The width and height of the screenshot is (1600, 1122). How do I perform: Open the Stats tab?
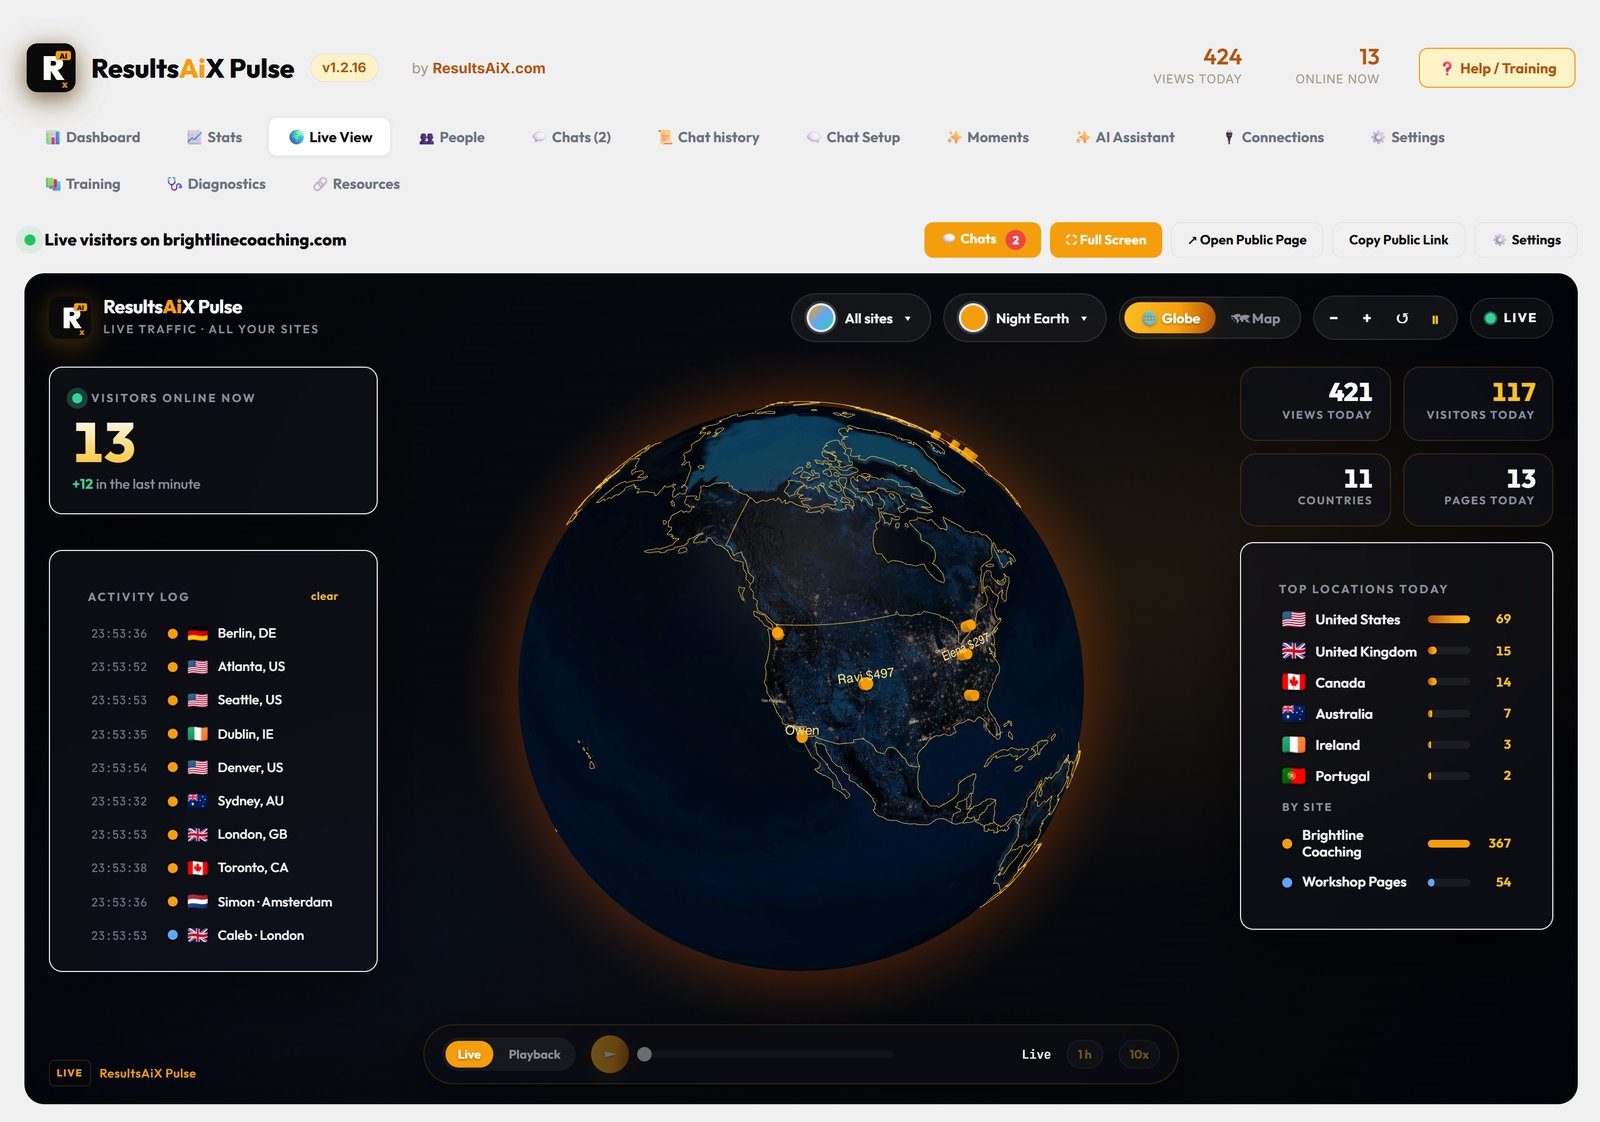(214, 137)
